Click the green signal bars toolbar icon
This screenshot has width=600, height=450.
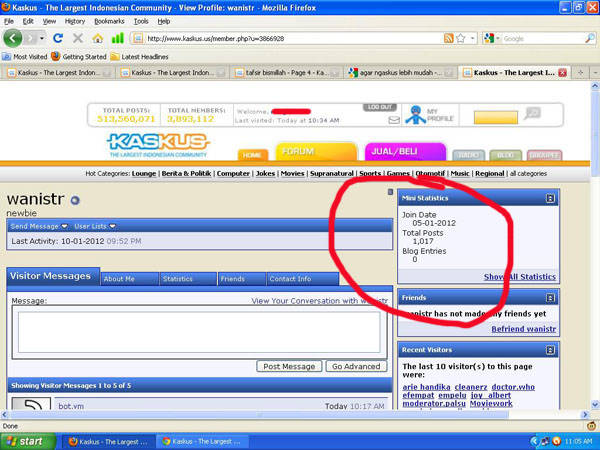[117, 38]
